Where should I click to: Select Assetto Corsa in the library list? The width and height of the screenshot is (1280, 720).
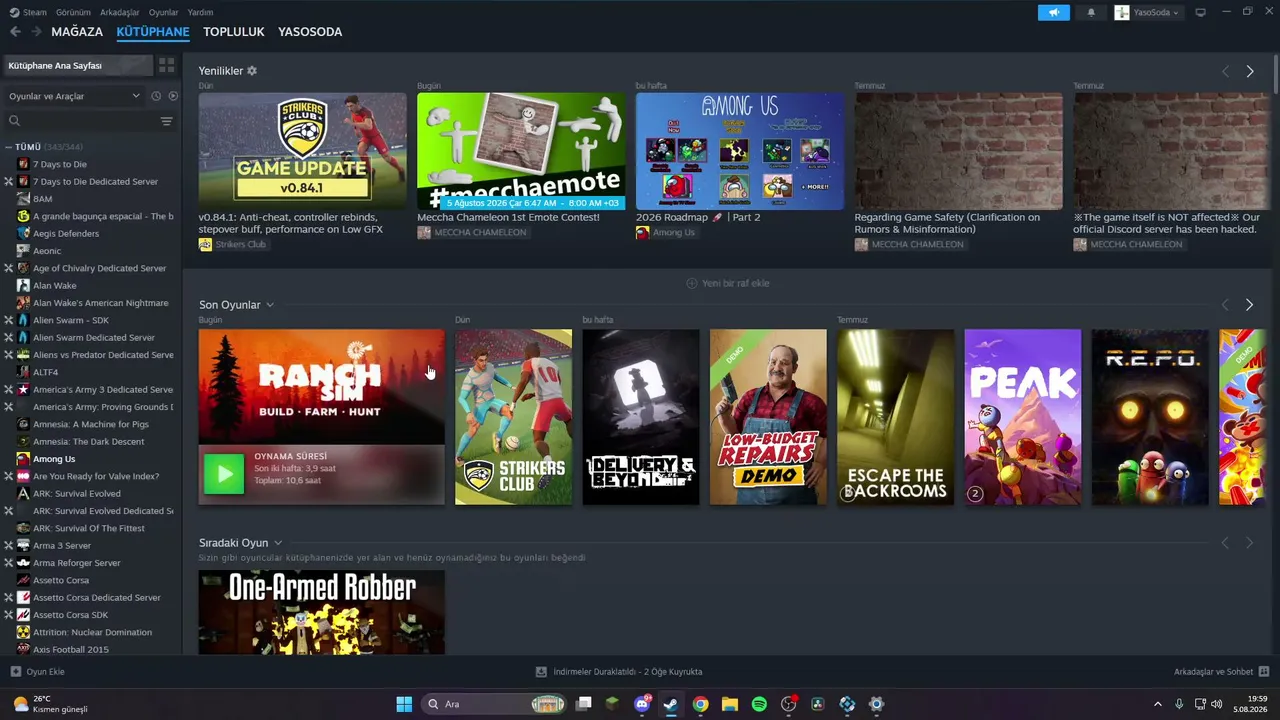point(61,580)
